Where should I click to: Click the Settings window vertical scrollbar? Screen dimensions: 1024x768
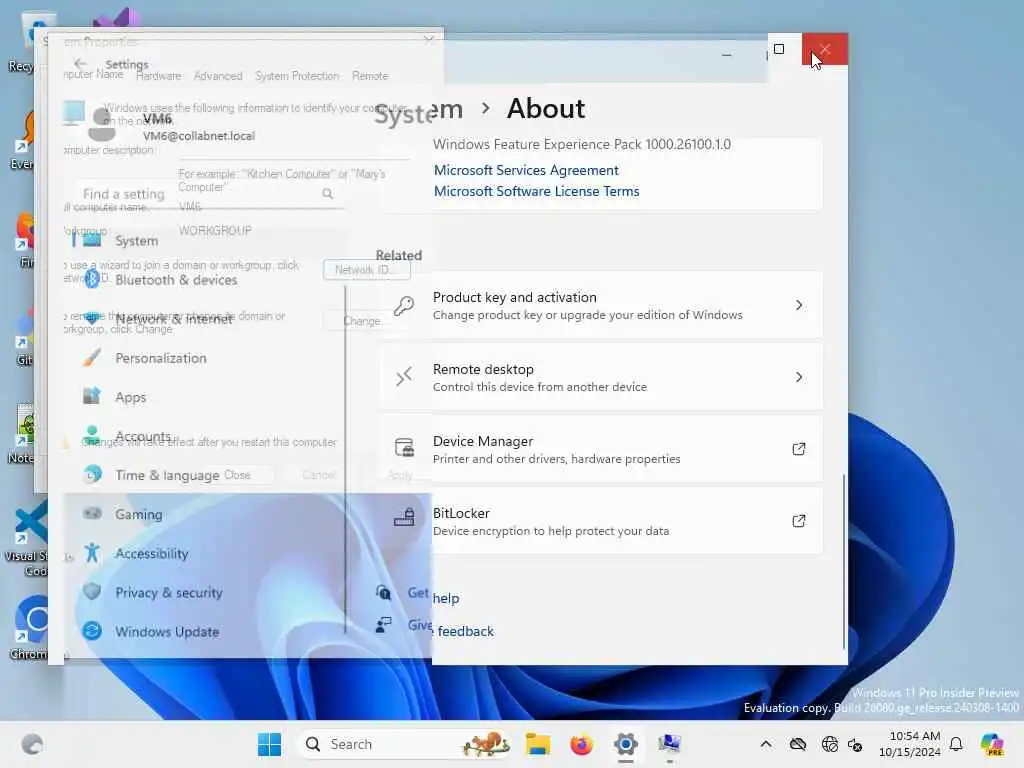click(843, 562)
